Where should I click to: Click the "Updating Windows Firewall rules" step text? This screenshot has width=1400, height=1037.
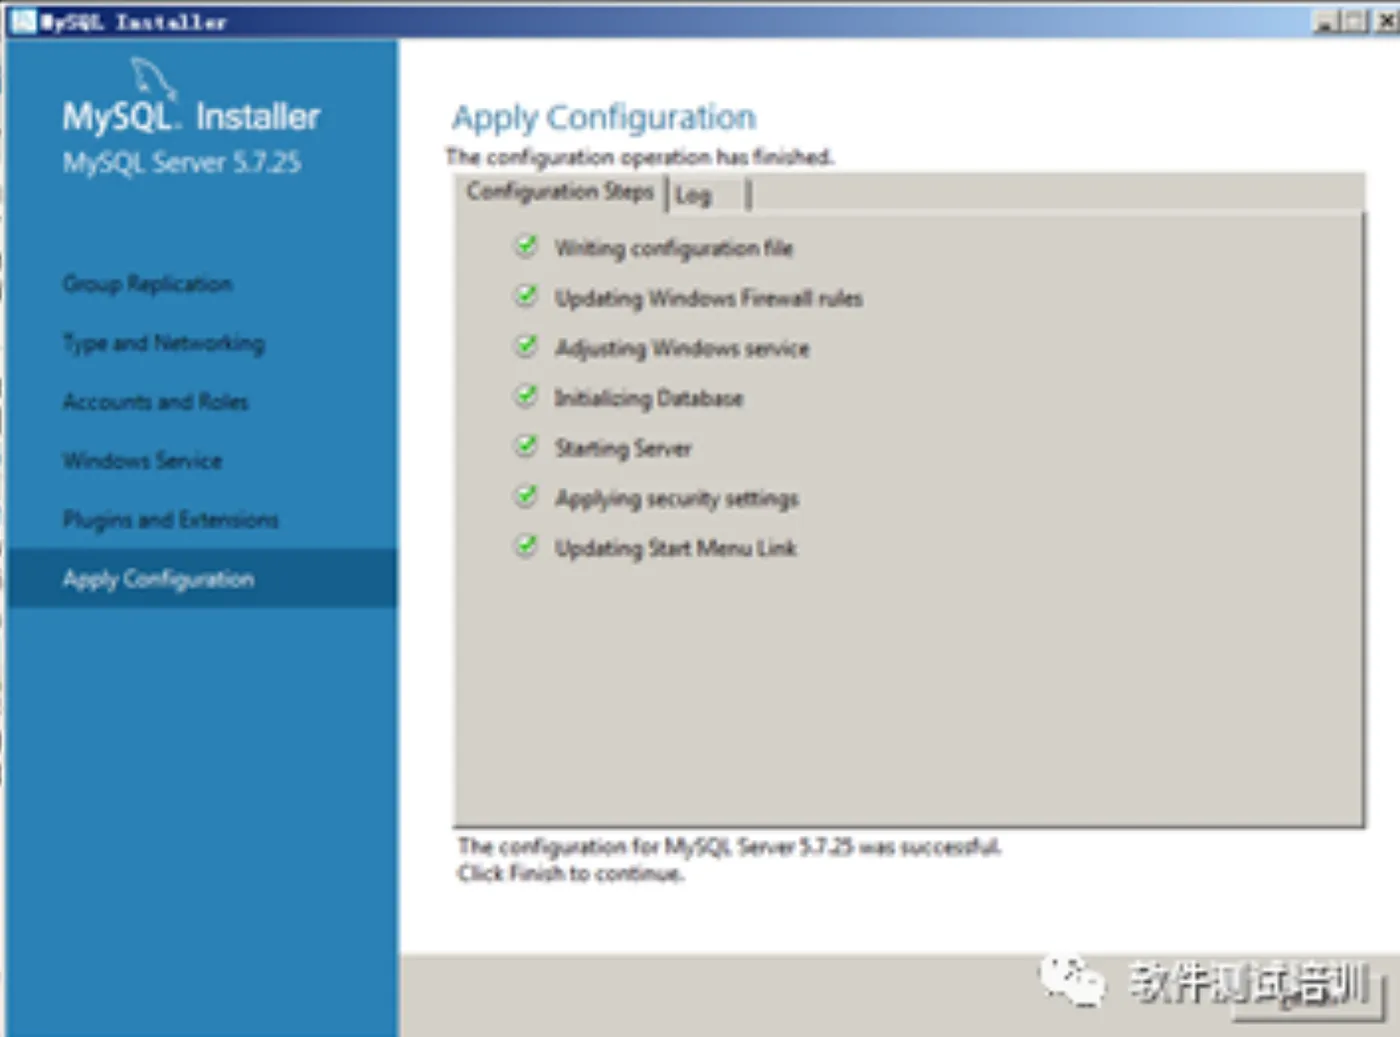click(x=709, y=298)
